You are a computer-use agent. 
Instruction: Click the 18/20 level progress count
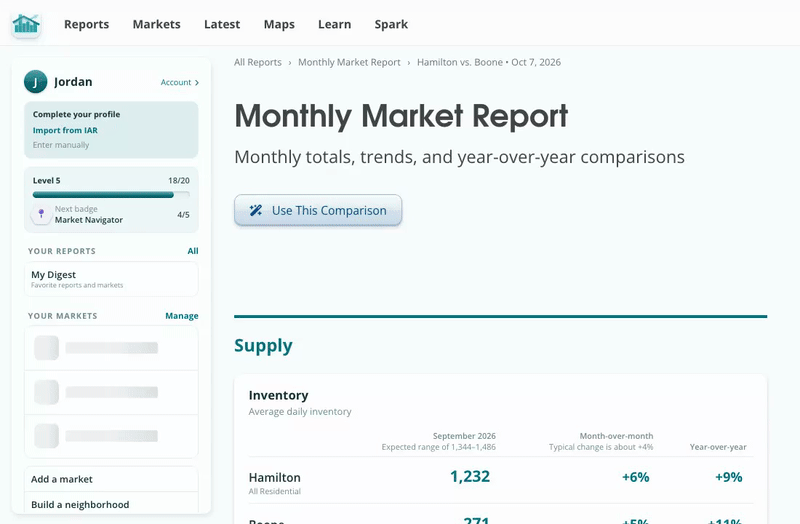tap(179, 181)
